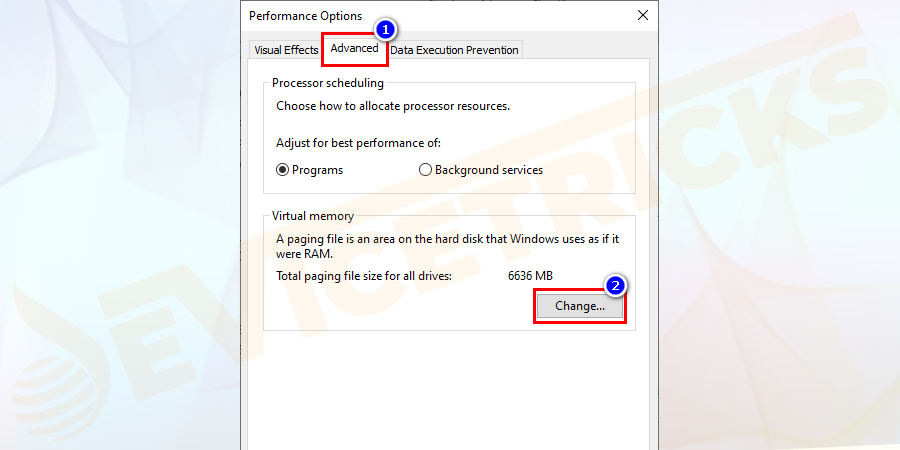Click the Virtual memory group label
The width and height of the screenshot is (900, 450).
(x=312, y=216)
